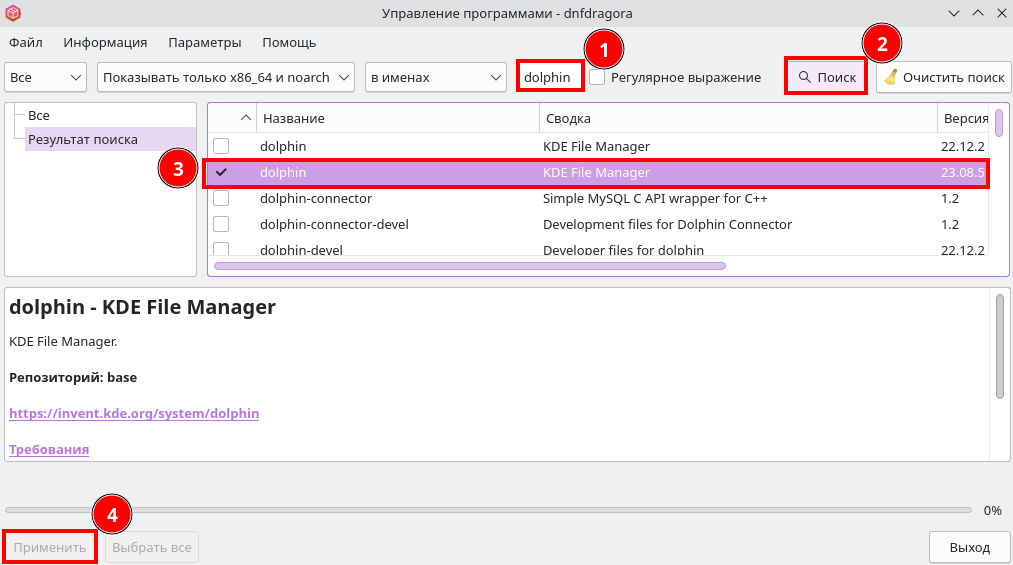
Task: Toggle the Регулярное выражение checkbox
Action: [x=598, y=77]
